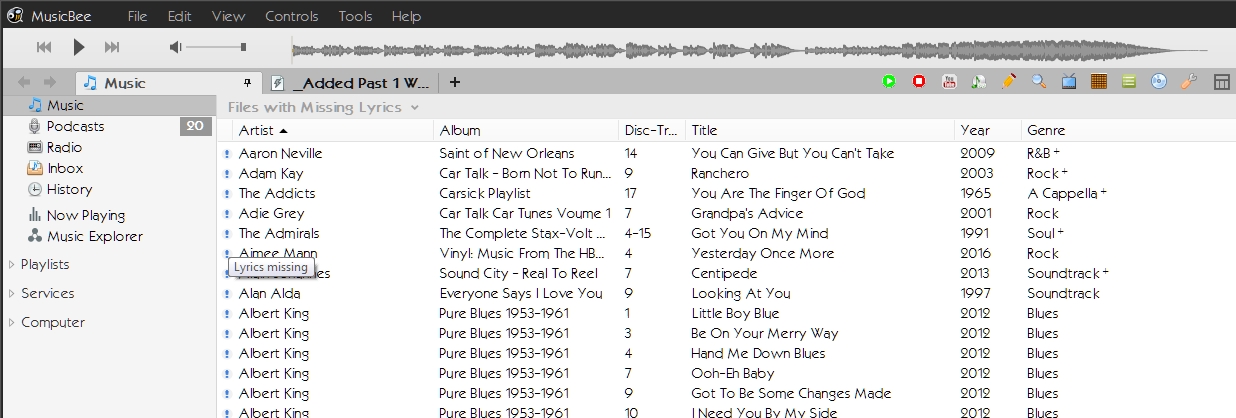Switch to the _Added Past 1 W... tab

[351, 83]
